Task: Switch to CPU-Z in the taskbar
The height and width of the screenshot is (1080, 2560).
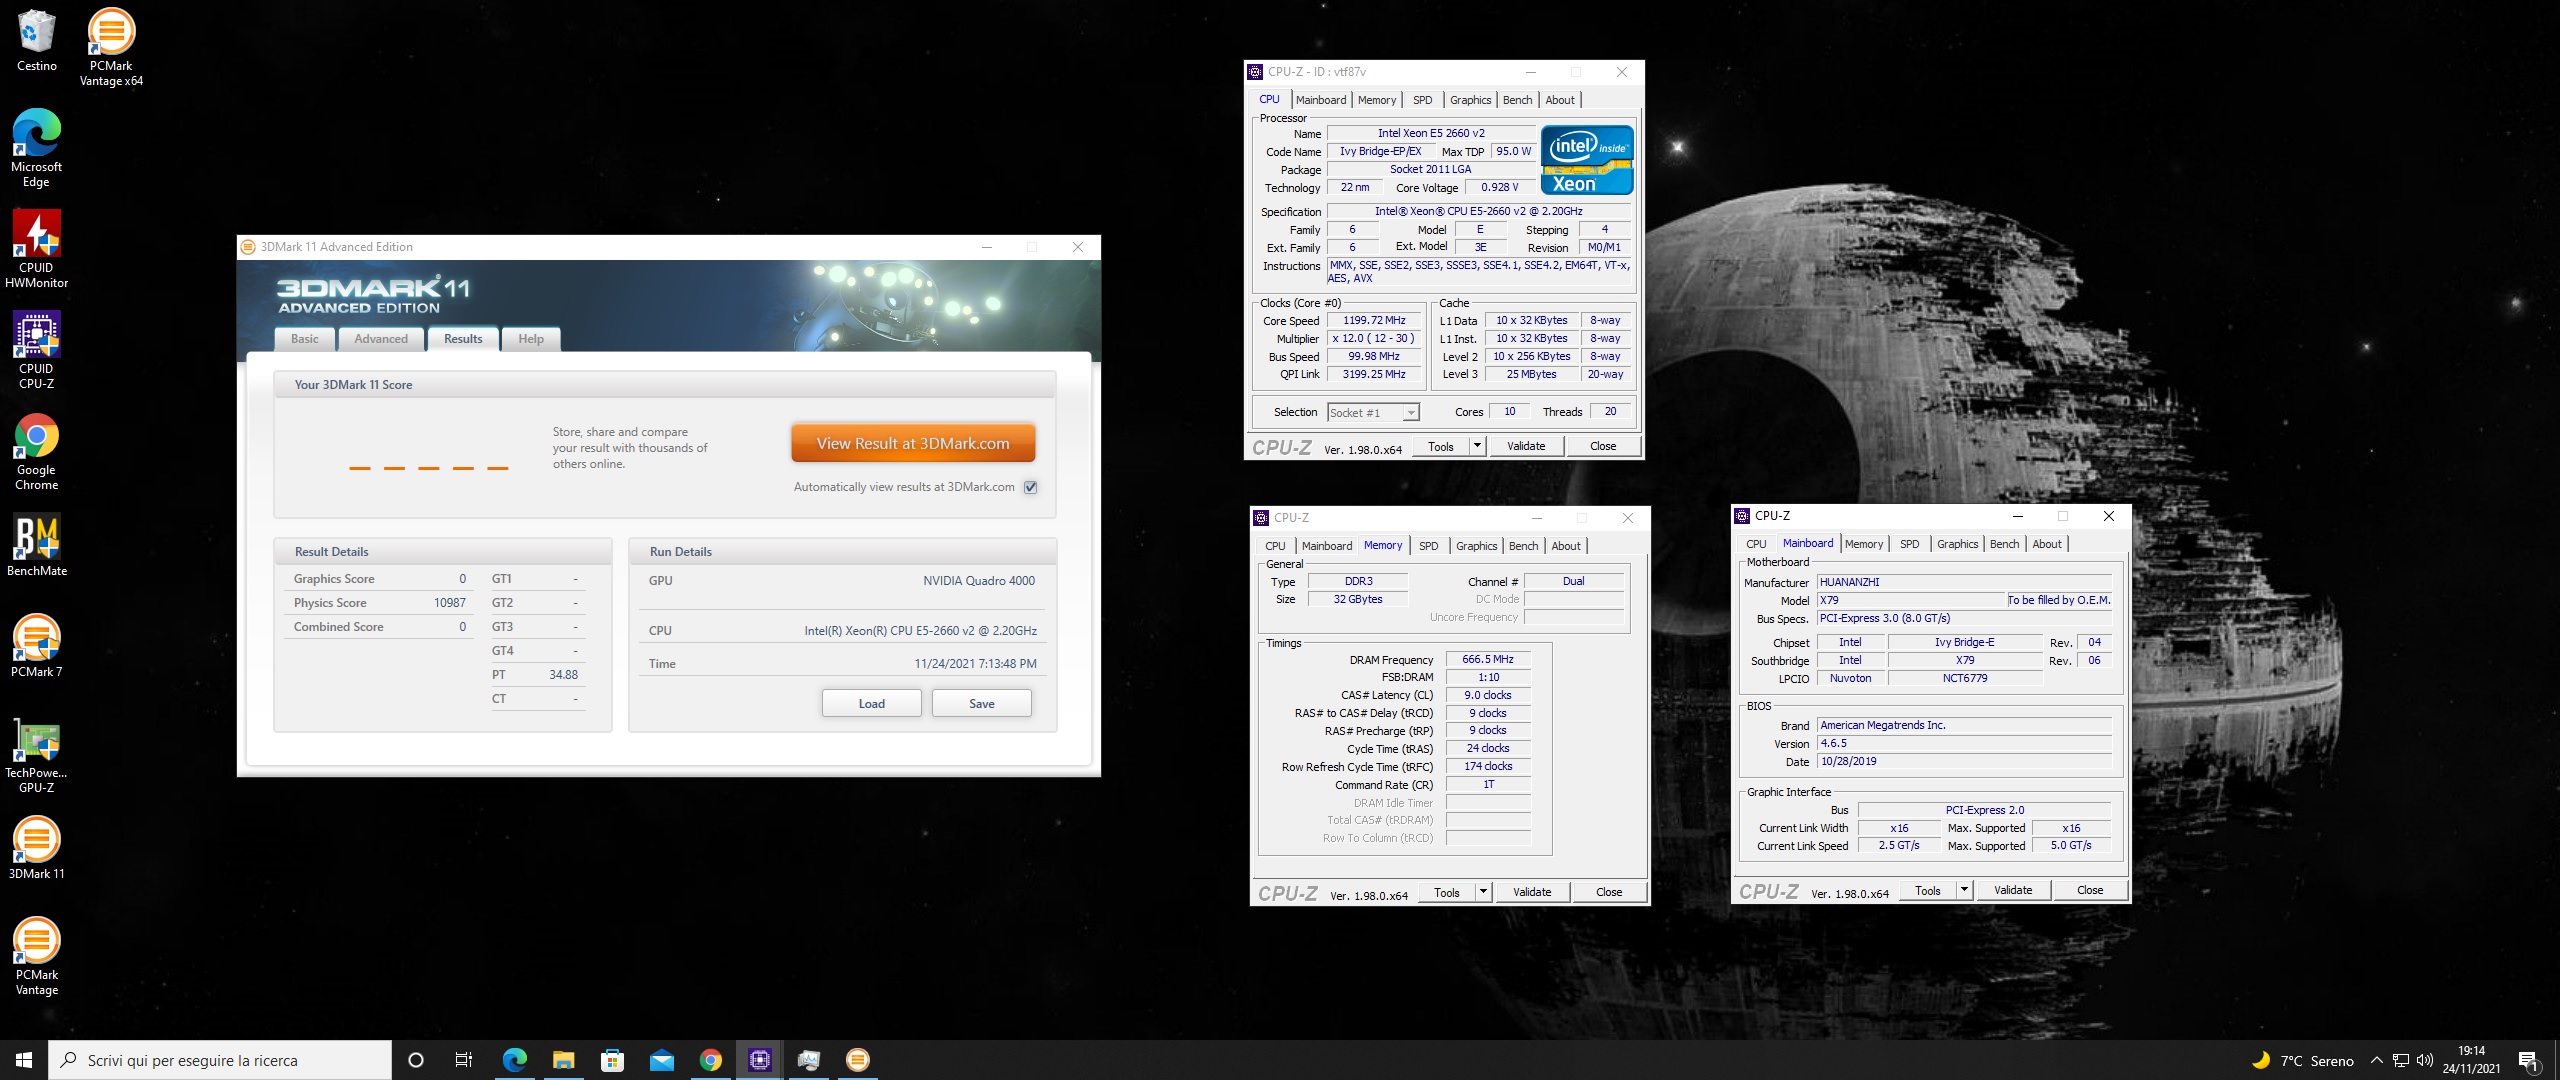Action: pyautogui.click(x=760, y=1060)
